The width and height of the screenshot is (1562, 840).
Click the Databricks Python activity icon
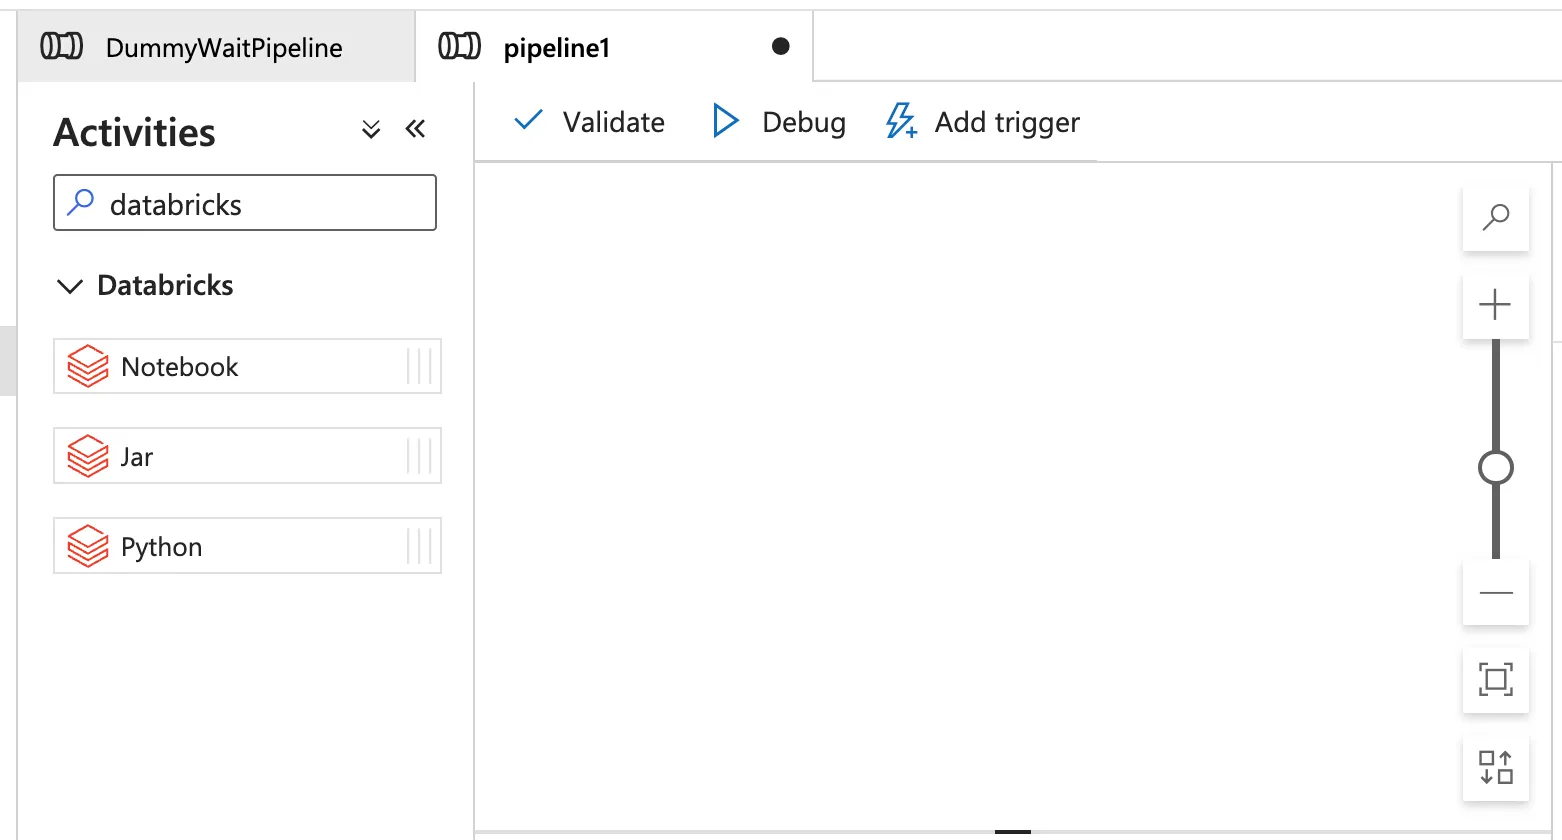click(x=88, y=546)
